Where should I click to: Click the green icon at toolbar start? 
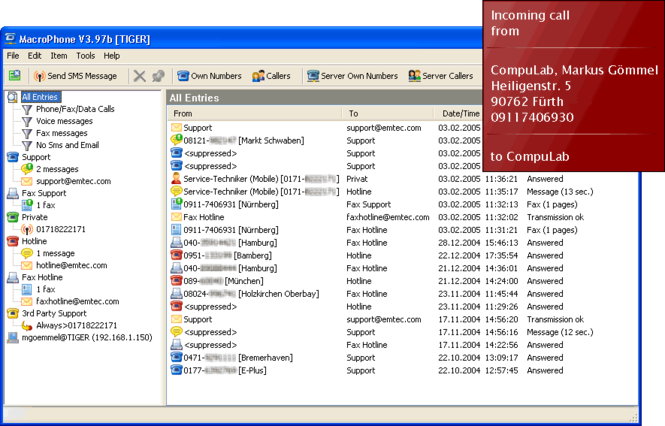point(14,76)
